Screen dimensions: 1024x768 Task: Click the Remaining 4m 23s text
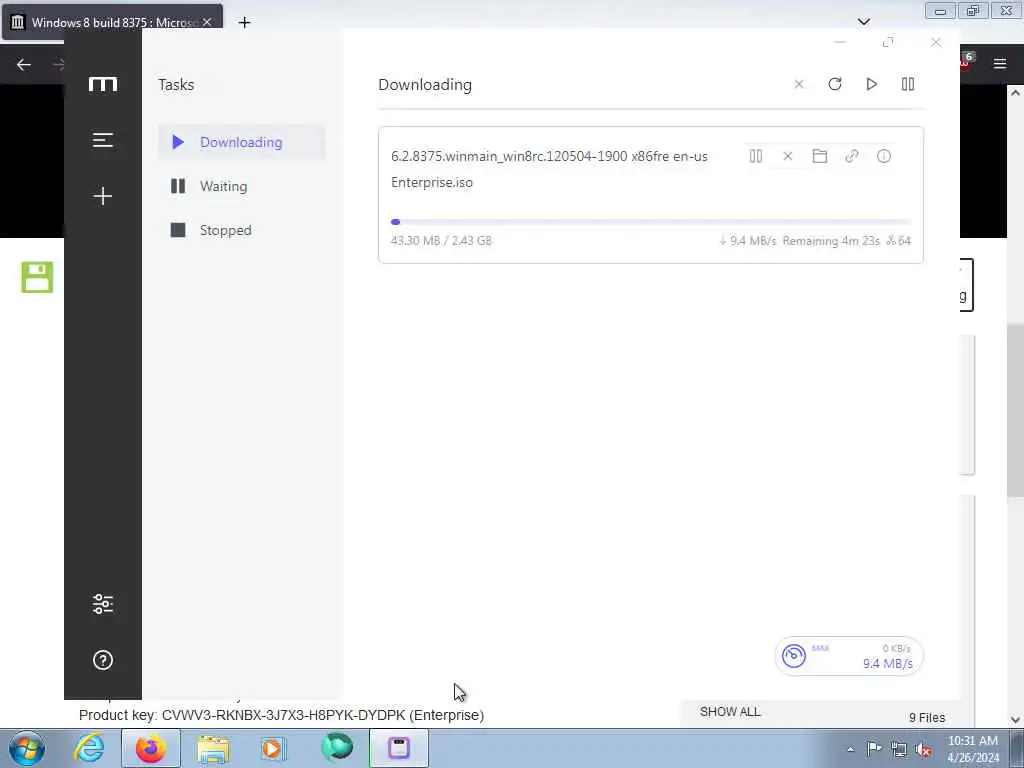click(831, 241)
